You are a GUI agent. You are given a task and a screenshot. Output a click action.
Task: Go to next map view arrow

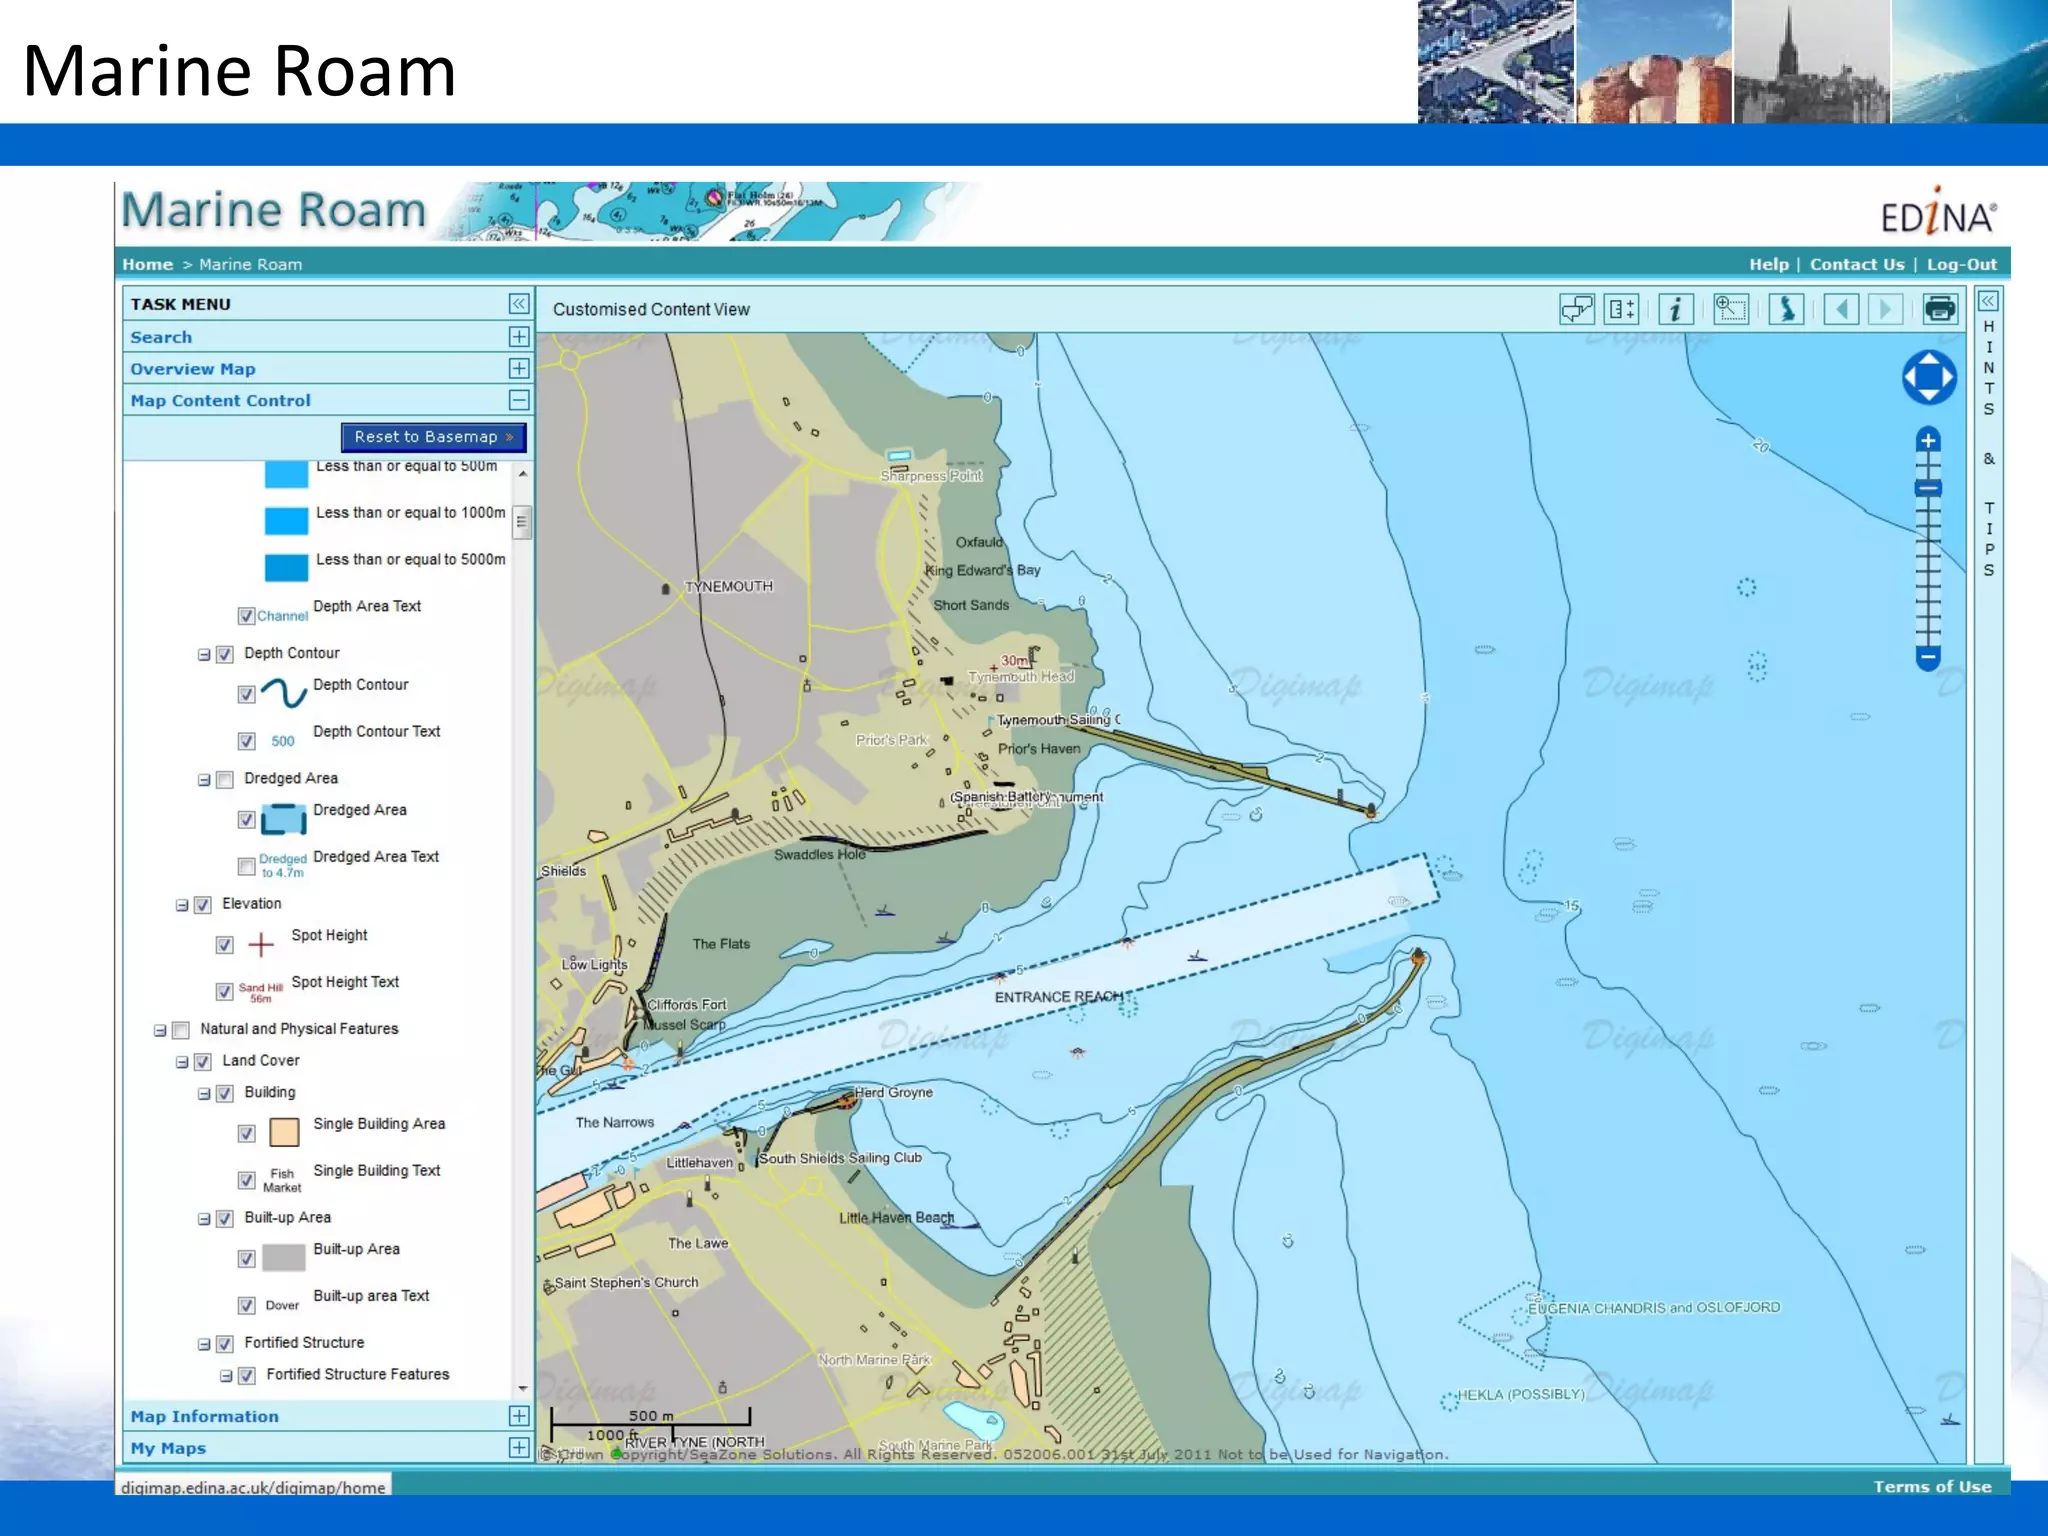(x=1885, y=309)
